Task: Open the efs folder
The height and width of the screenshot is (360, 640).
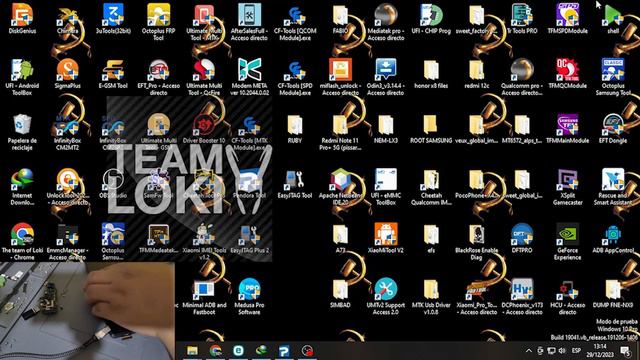Action: (431, 235)
